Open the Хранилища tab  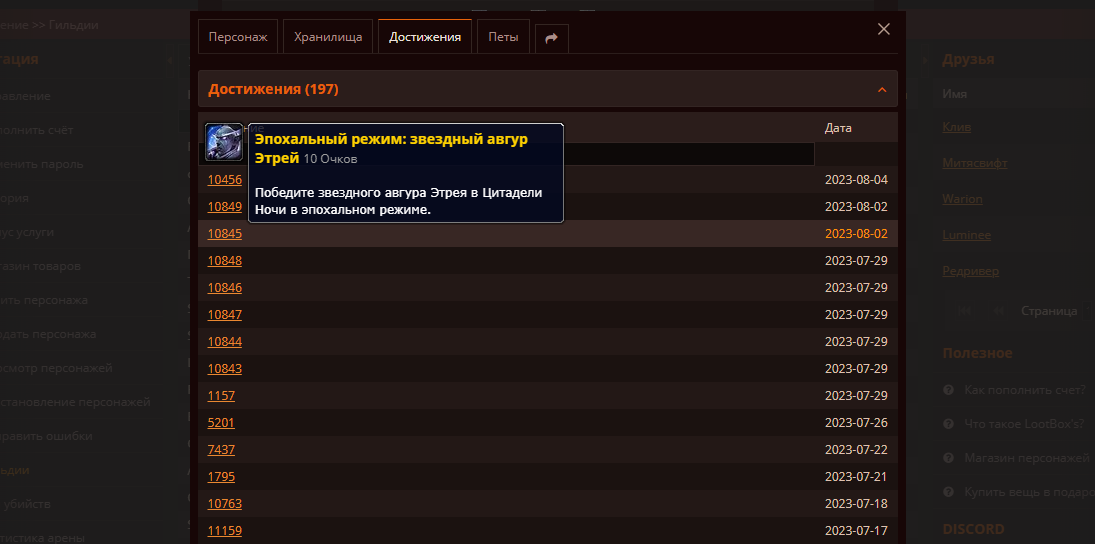328,37
